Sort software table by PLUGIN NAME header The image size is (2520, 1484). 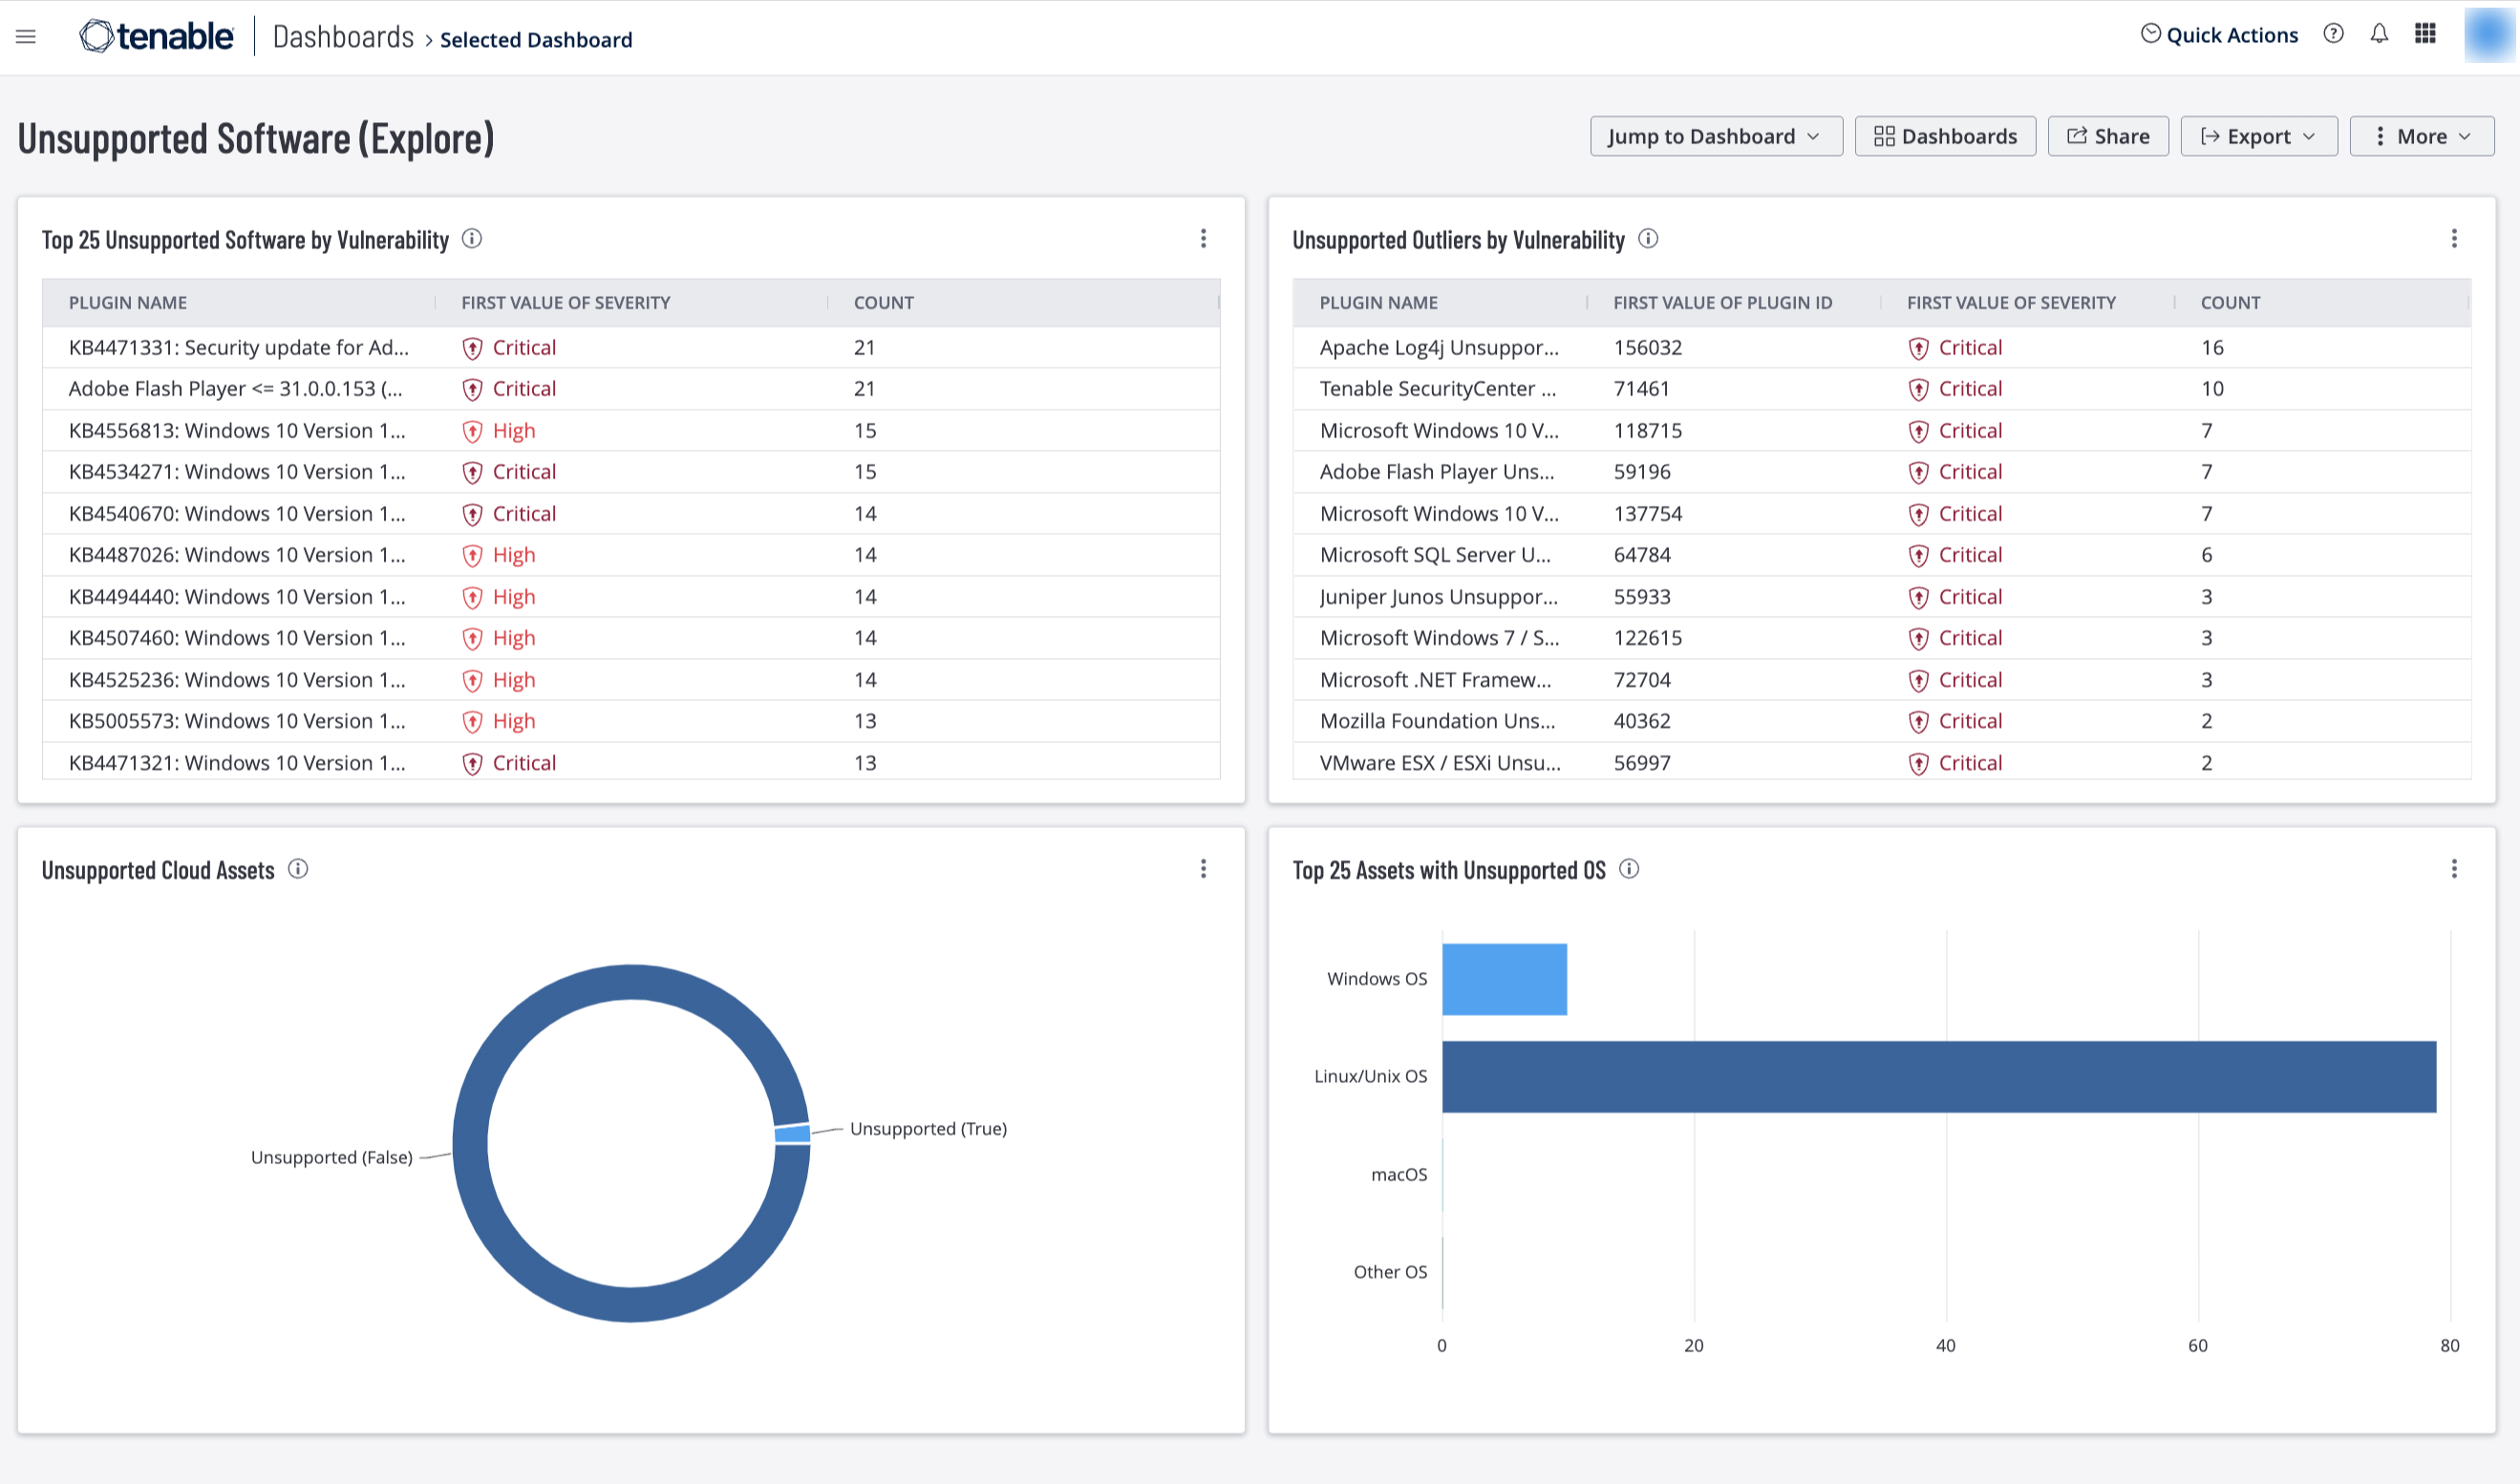pyautogui.click(x=128, y=303)
